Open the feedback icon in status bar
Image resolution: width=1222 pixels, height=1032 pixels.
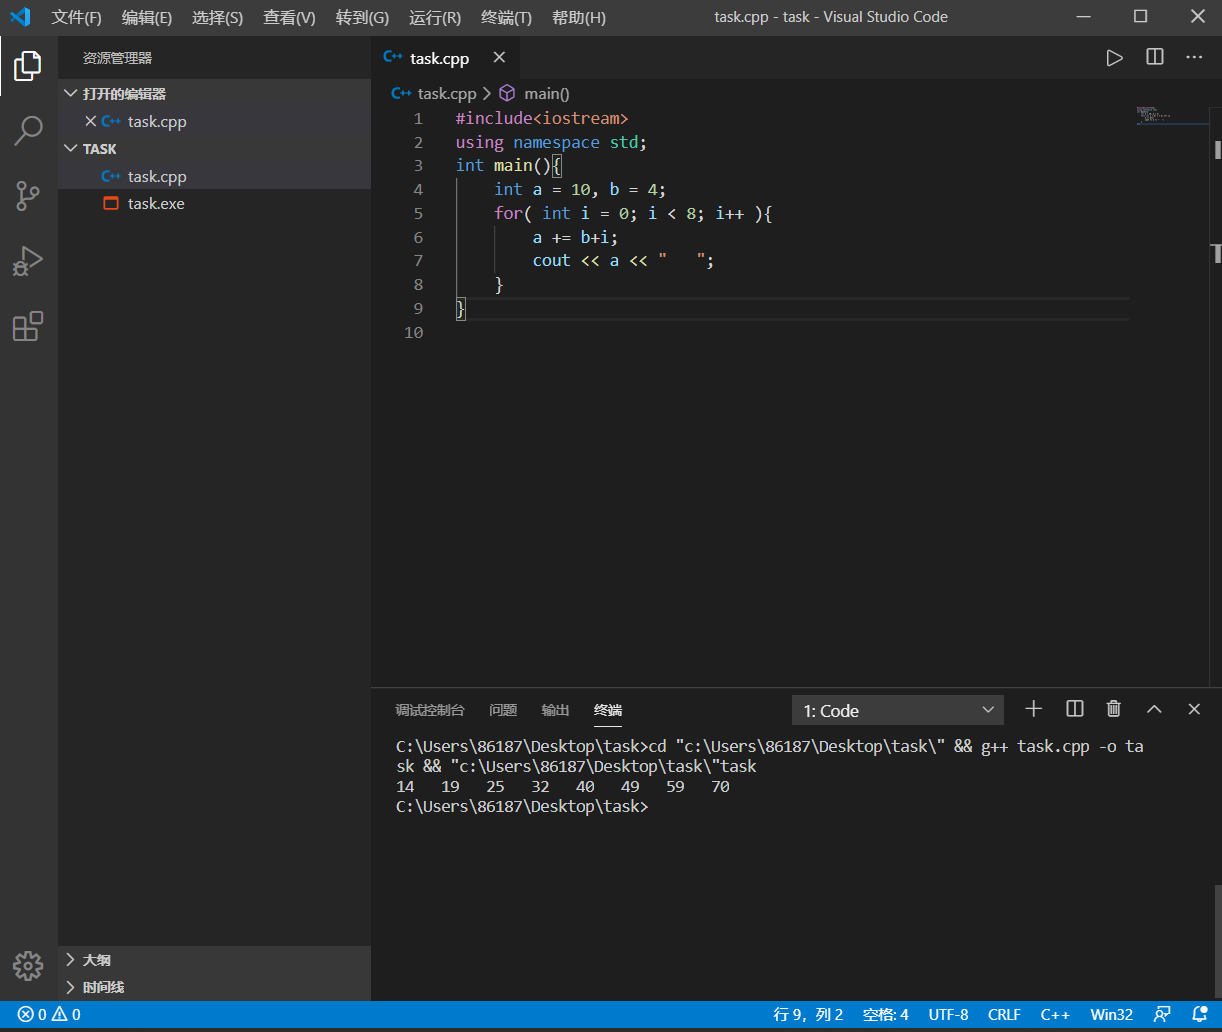click(x=1162, y=1014)
